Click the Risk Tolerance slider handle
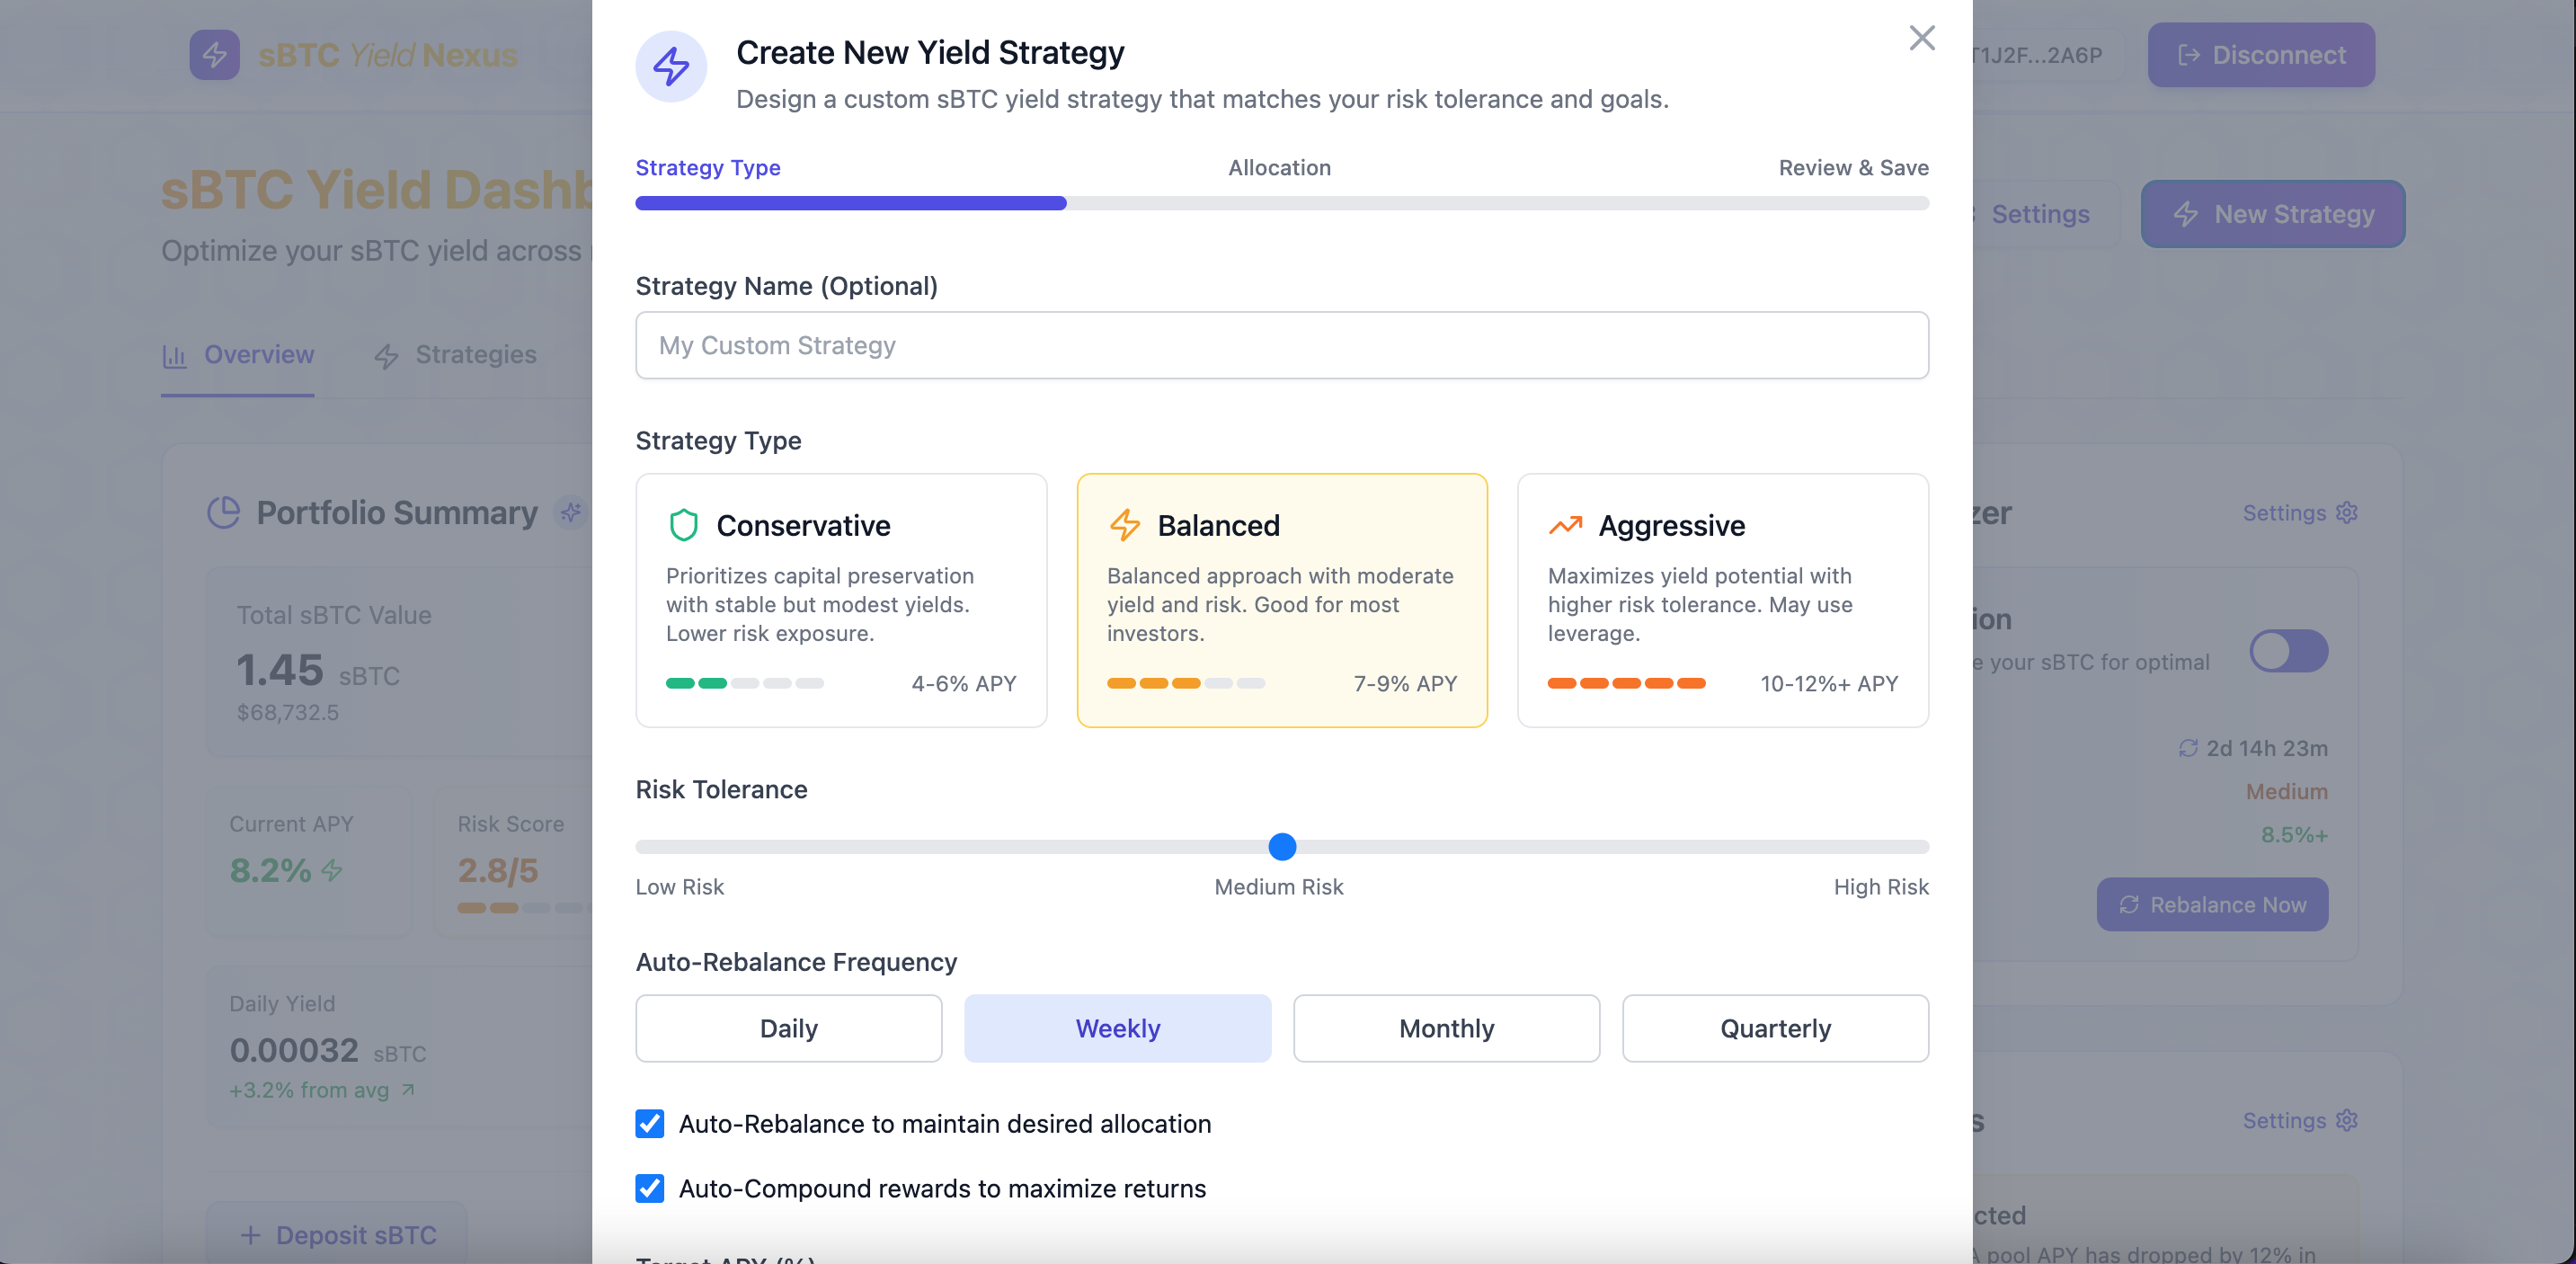This screenshot has height=1264, width=2576. pyautogui.click(x=1282, y=847)
